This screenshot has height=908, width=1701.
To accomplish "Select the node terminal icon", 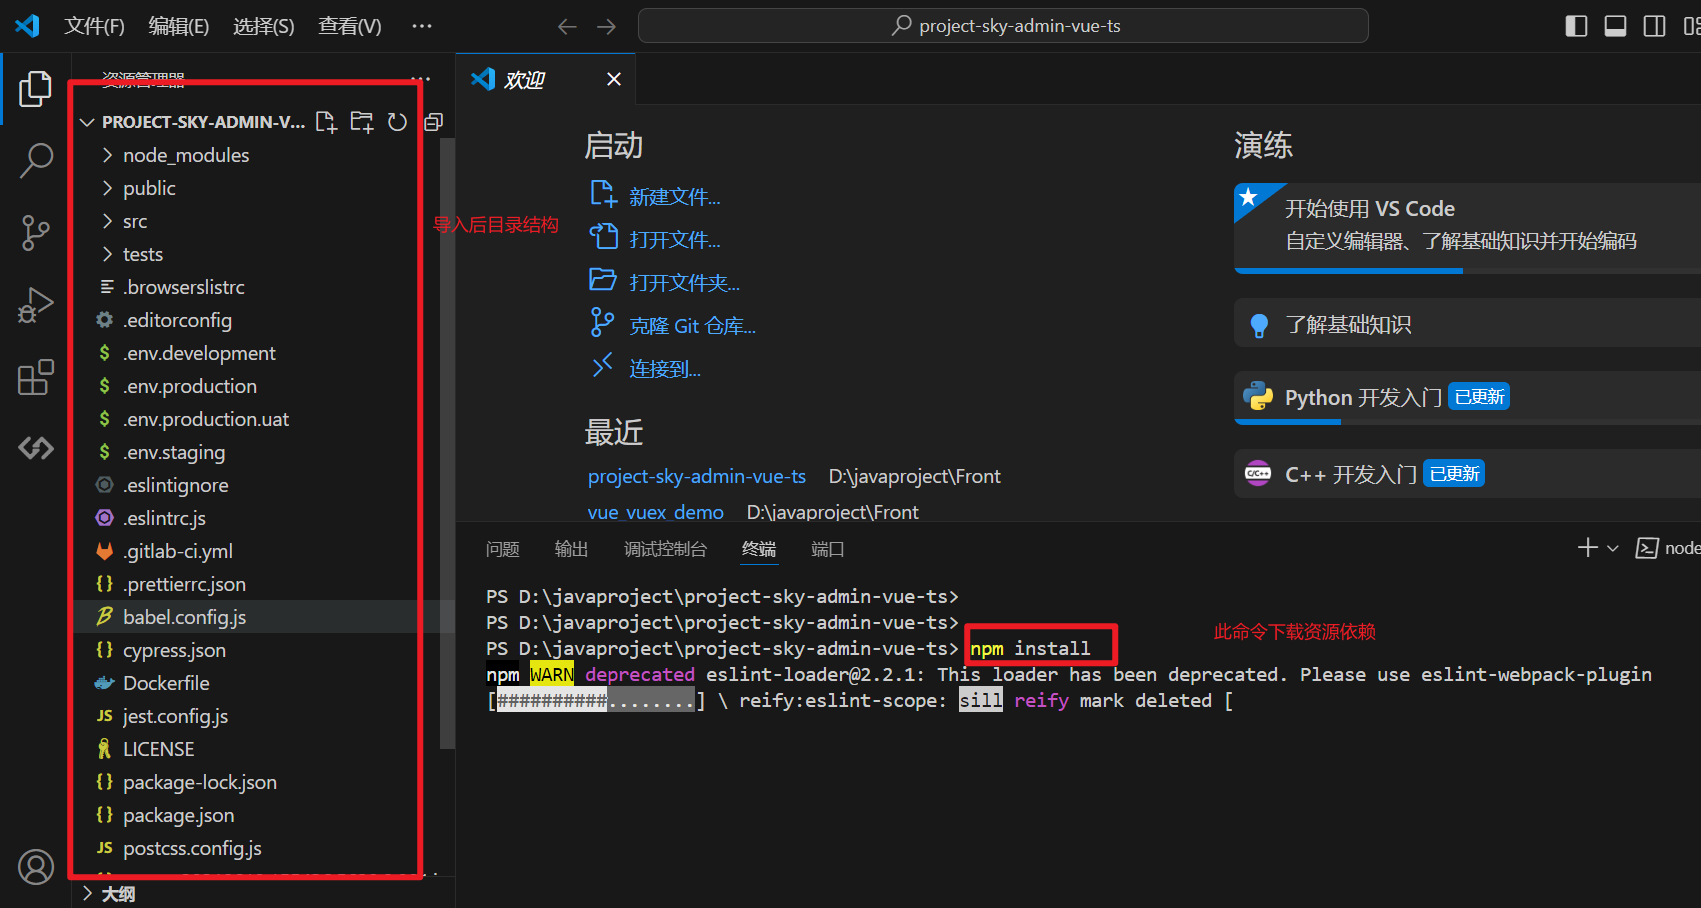I will coord(1646,548).
